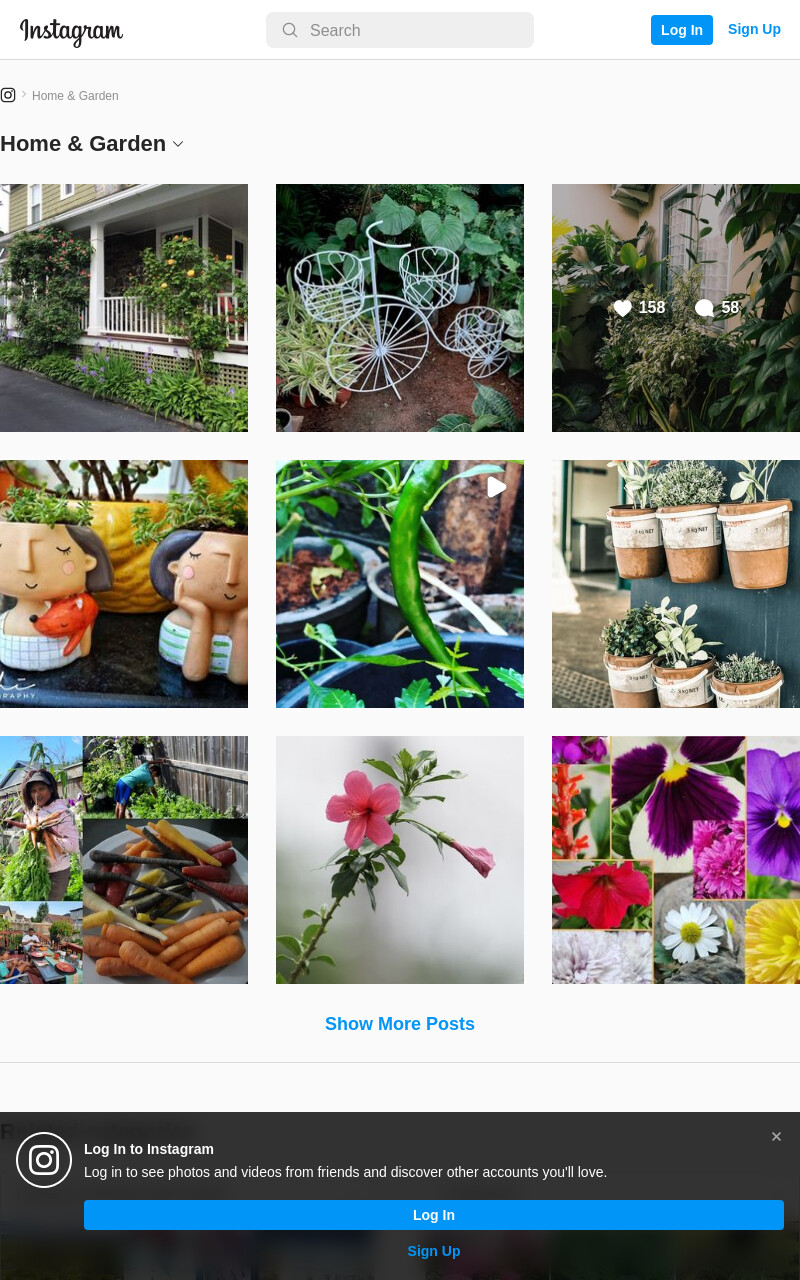
Task: Focus the Search input field
Action: 400,30
